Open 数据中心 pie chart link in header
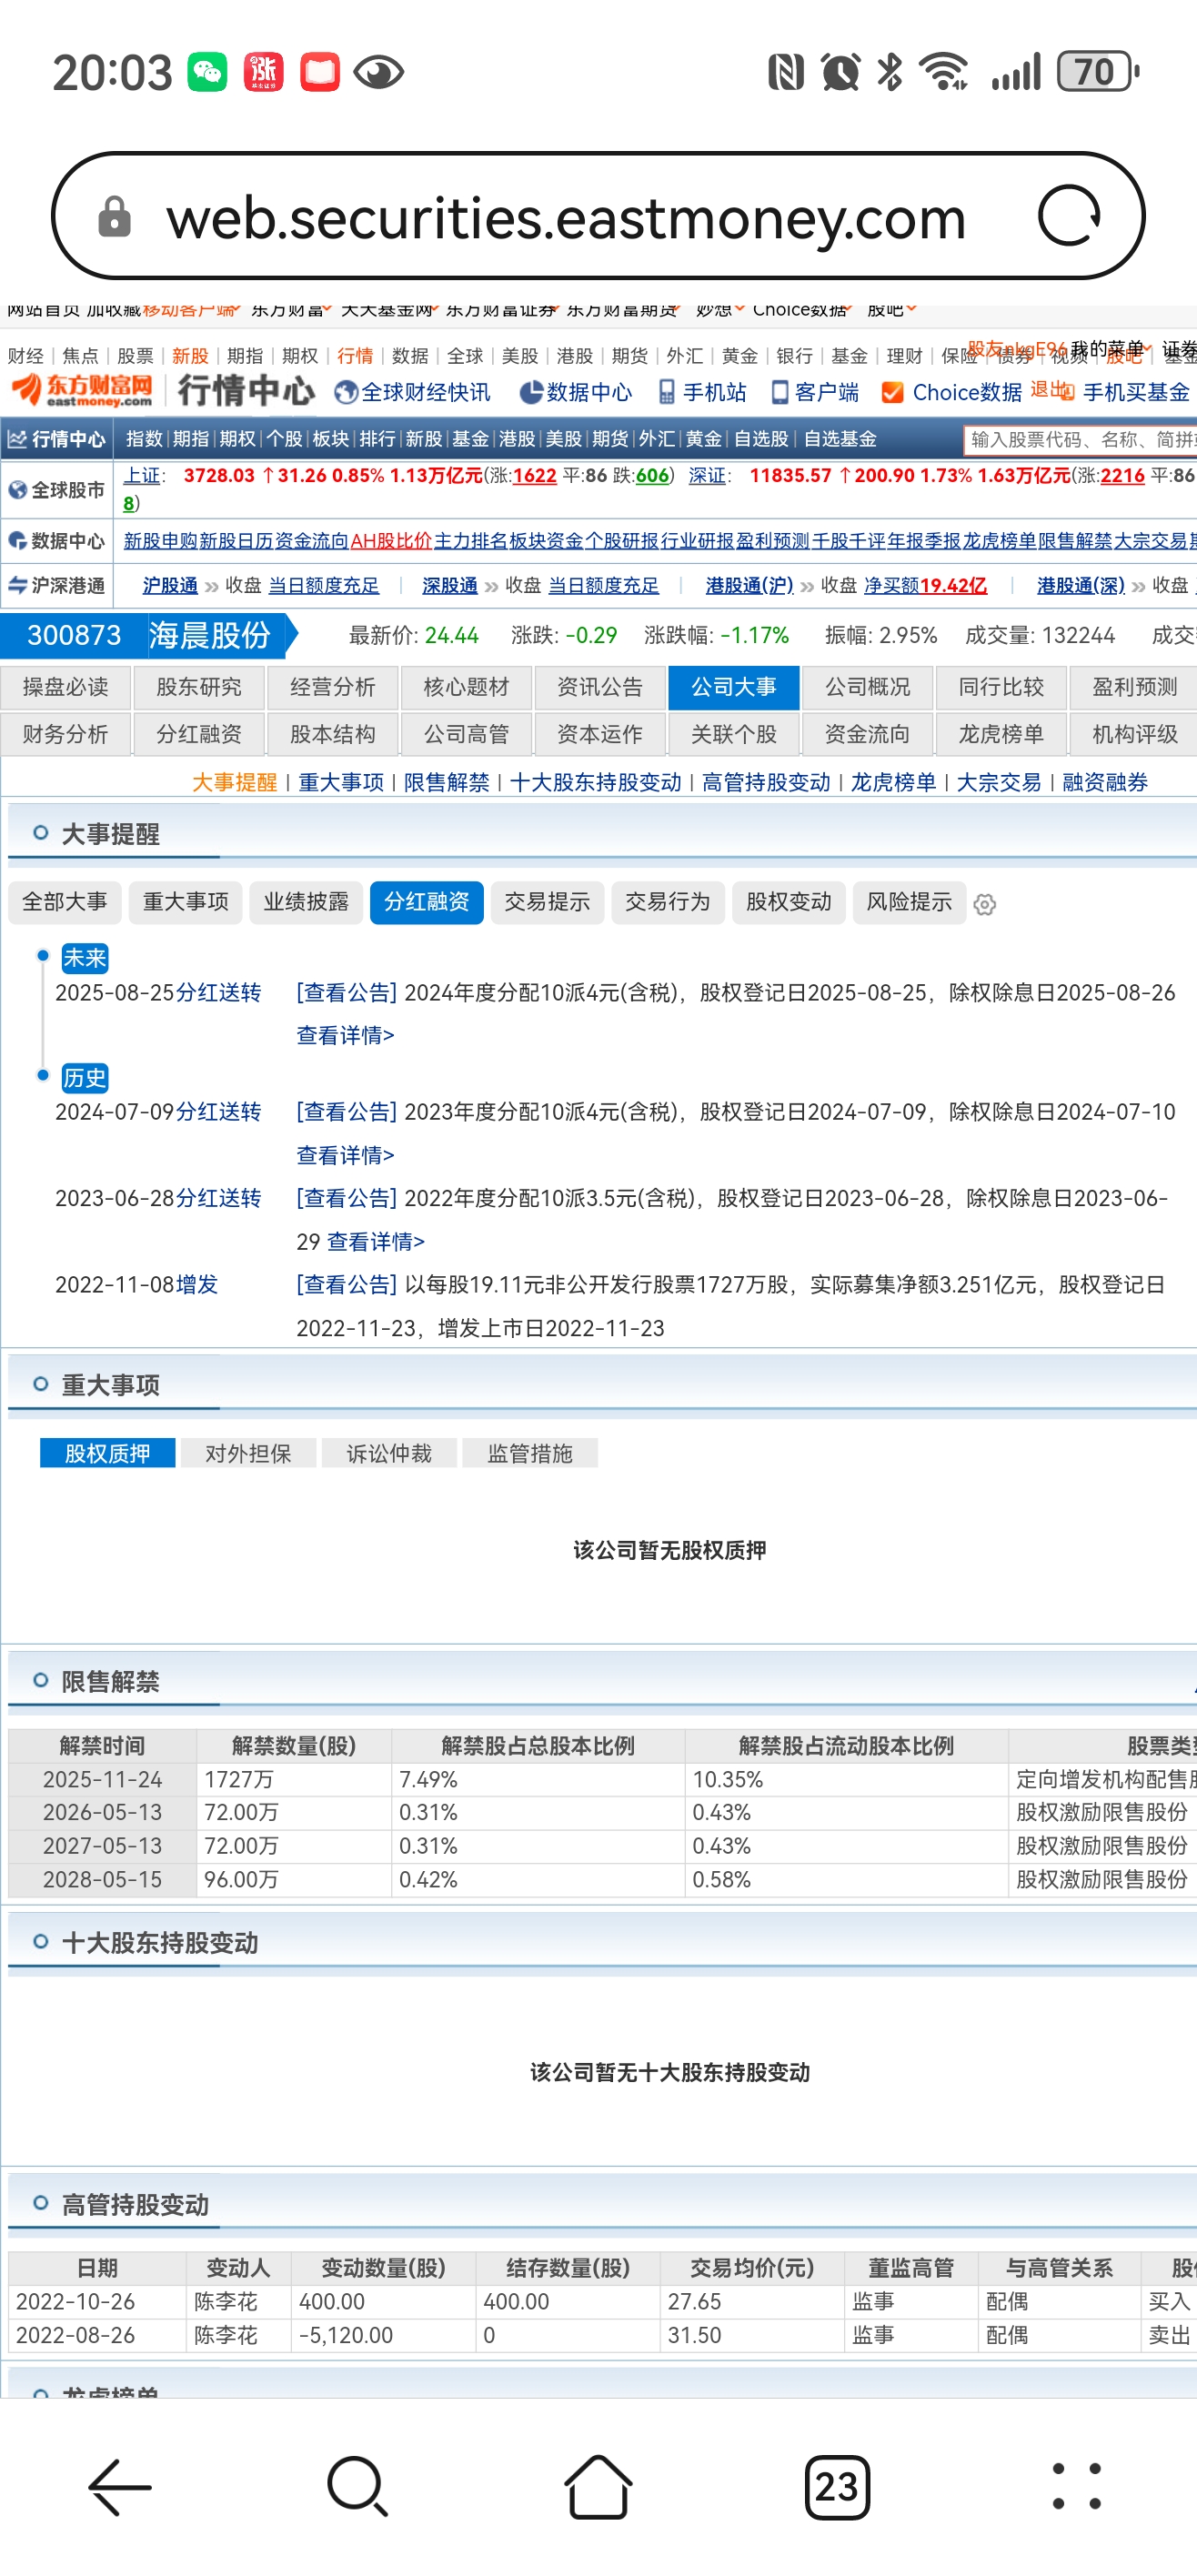The width and height of the screenshot is (1197, 2576). pos(576,392)
